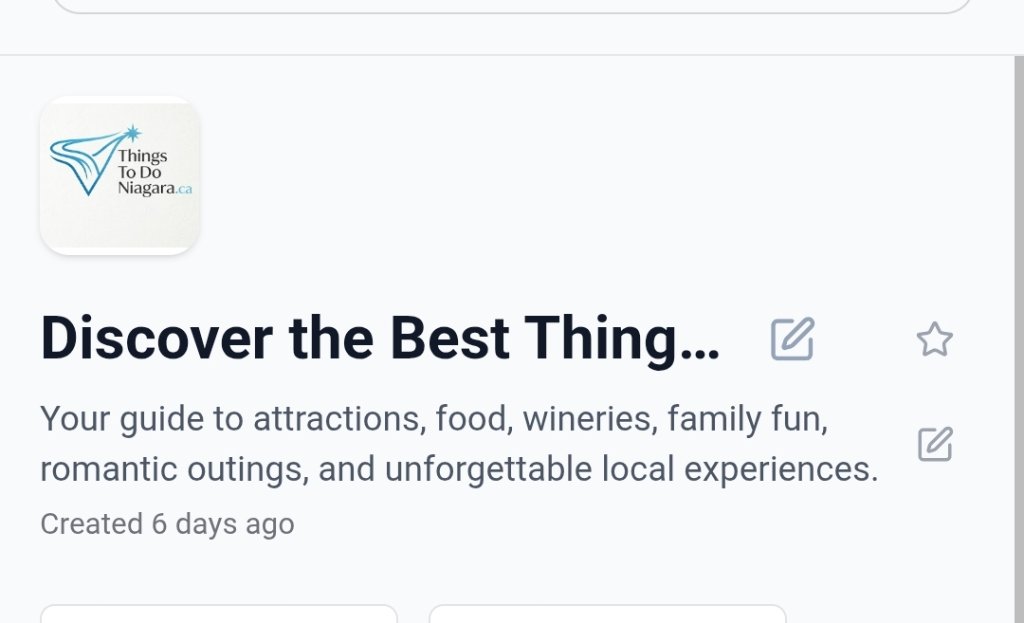
Task: Star this project as a favorite
Action: [x=935, y=340]
